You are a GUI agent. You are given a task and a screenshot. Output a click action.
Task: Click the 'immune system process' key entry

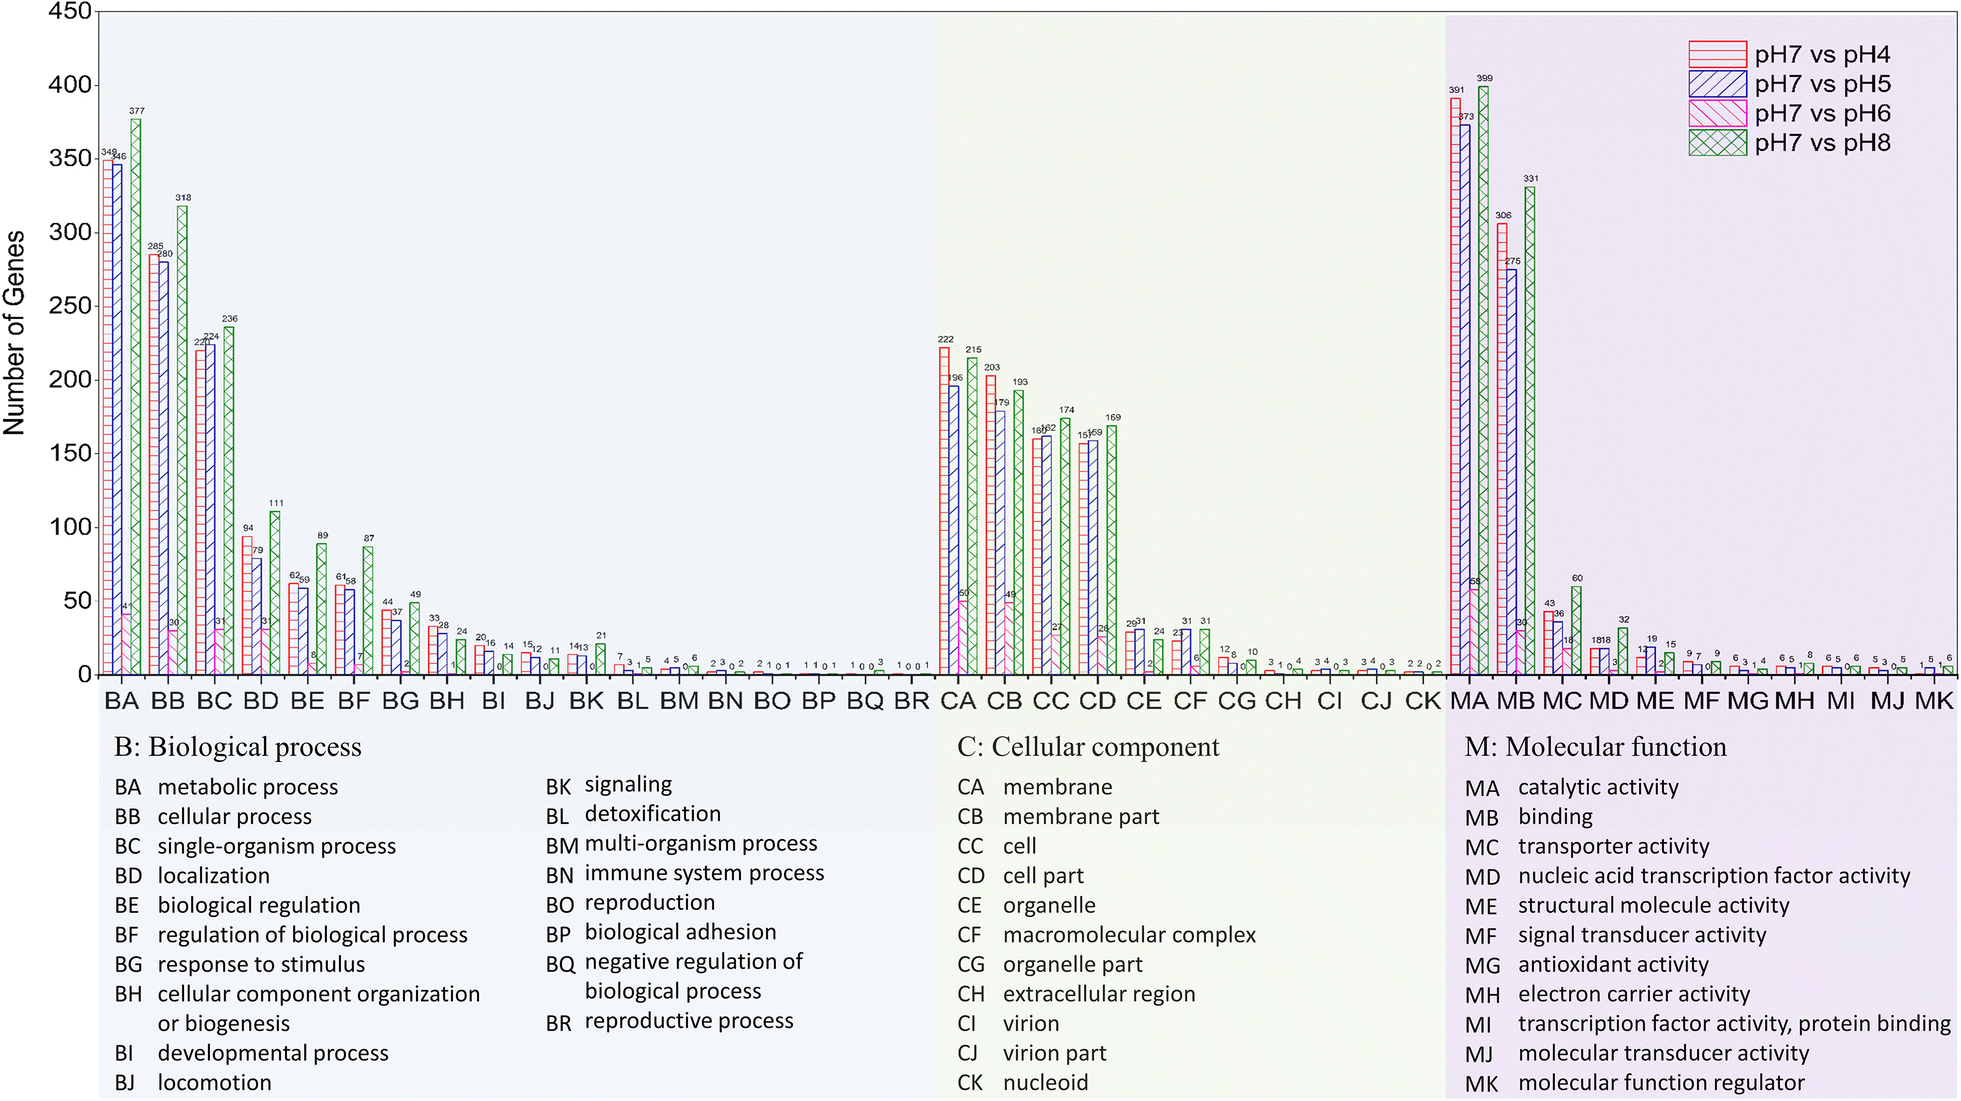(x=705, y=873)
